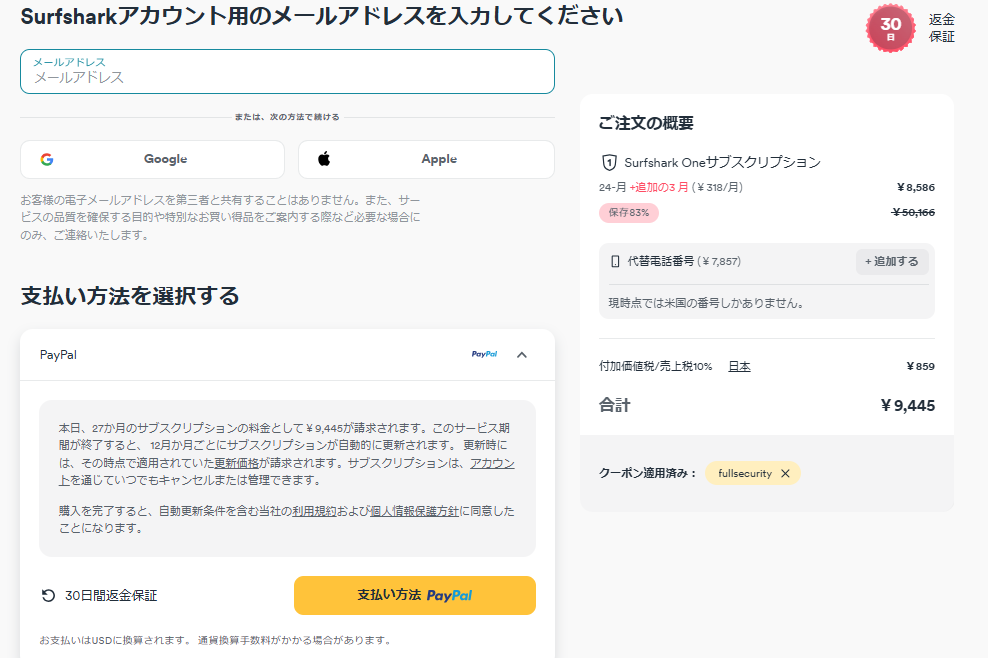Click the total ¥9,445 amount
The image size is (988, 658).
click(x=907, y=405)
